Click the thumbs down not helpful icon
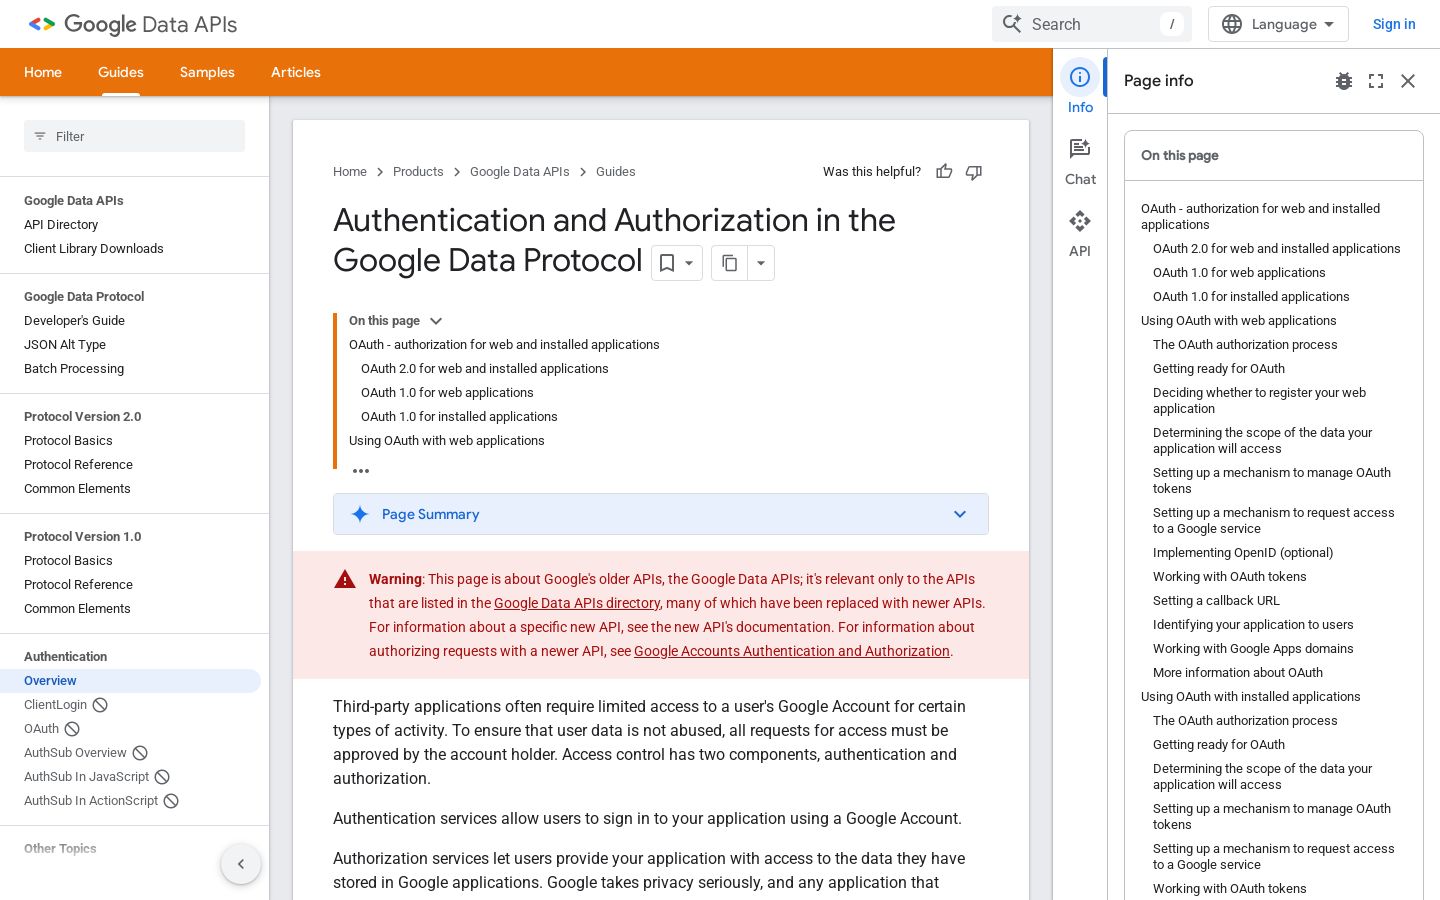 point(974,172)
